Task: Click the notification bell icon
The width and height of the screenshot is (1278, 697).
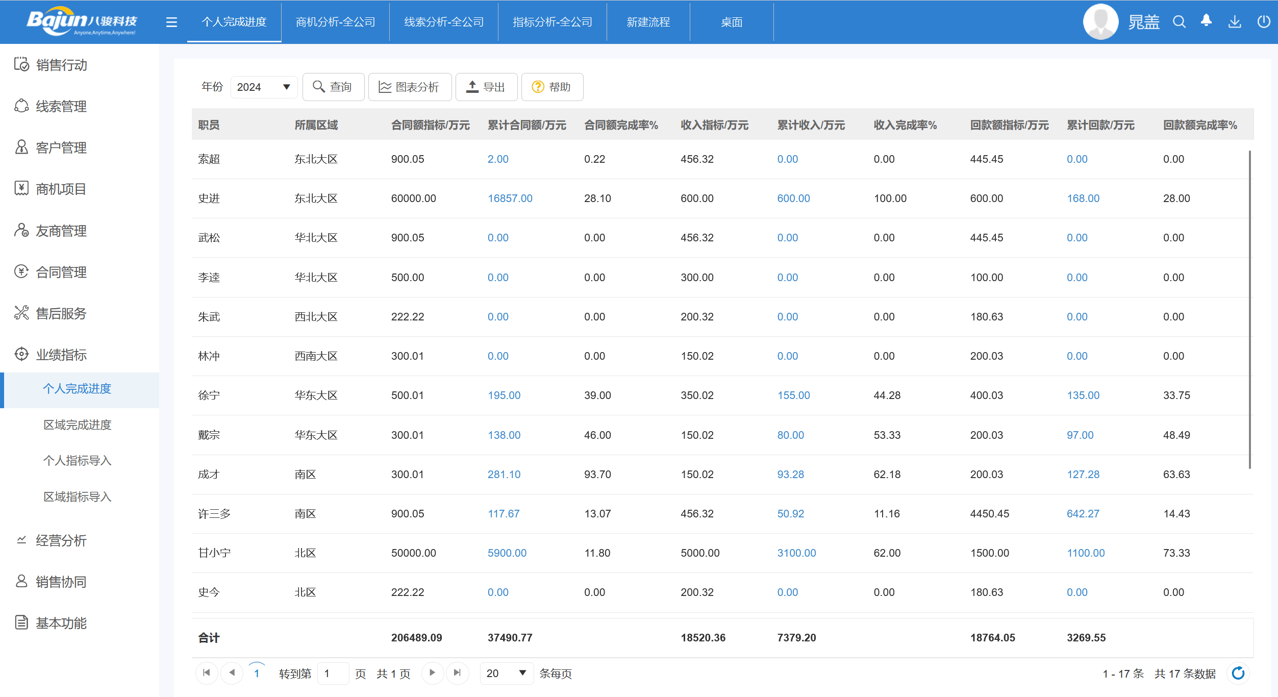Action: (1205, 20)
